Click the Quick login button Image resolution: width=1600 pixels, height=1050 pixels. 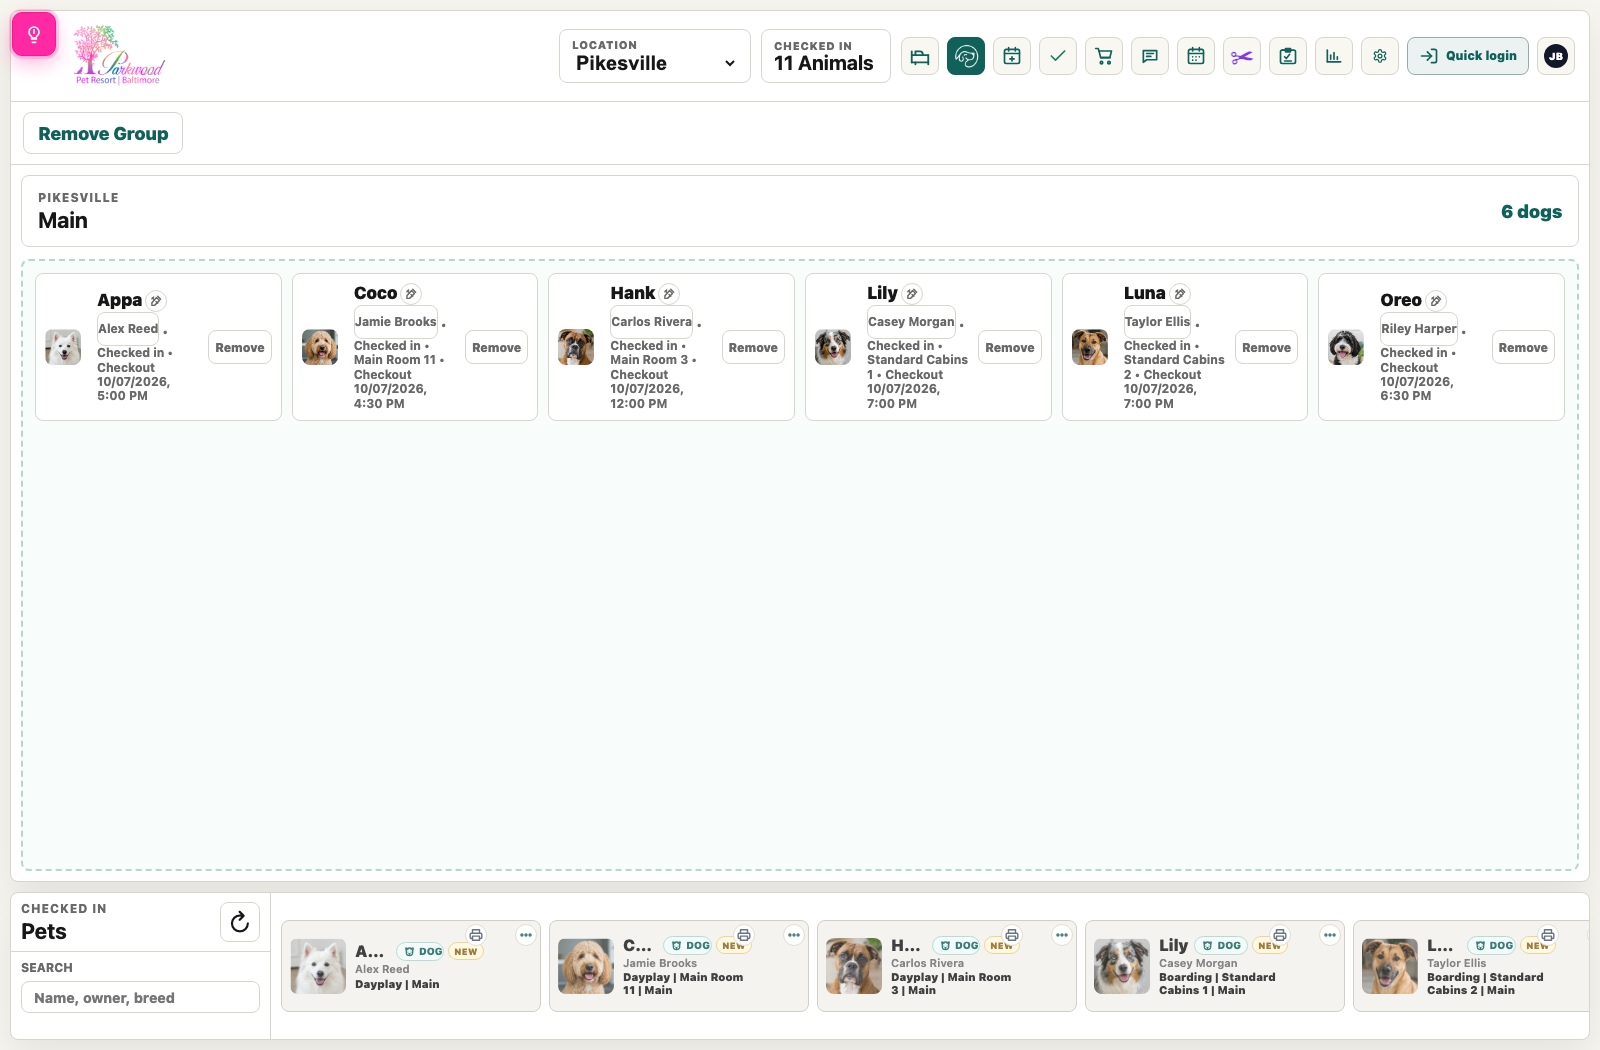(x=1468, y=56)
